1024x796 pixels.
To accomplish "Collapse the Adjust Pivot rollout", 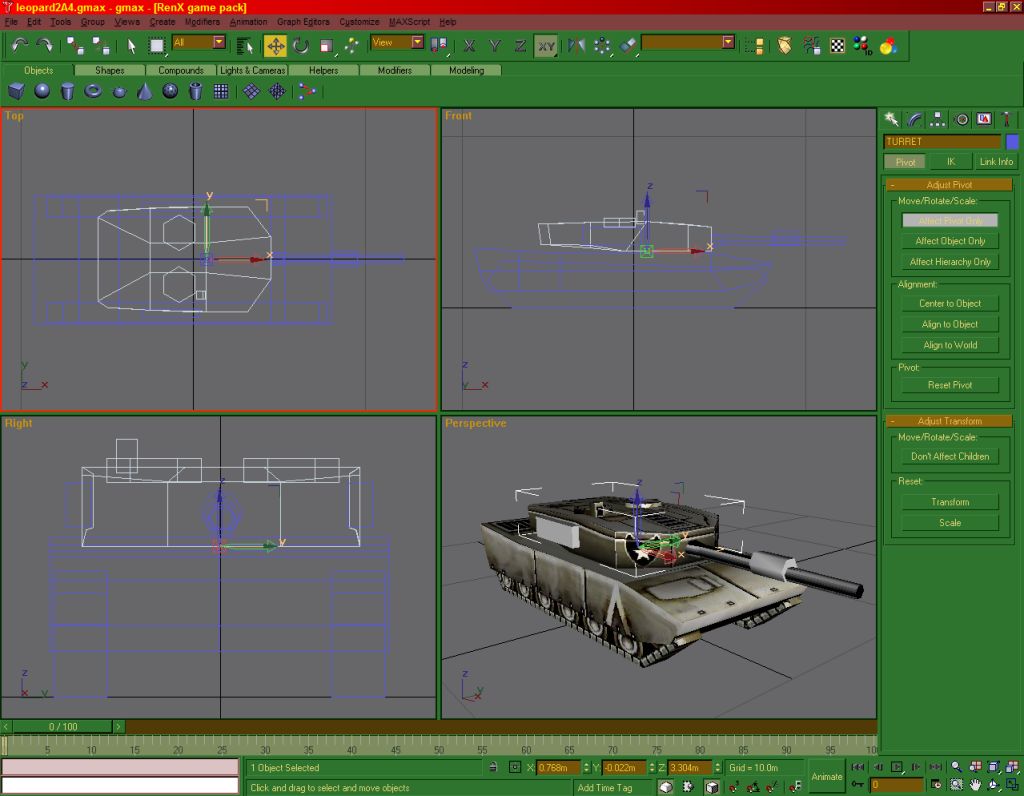I will click(x=949, y=185).
